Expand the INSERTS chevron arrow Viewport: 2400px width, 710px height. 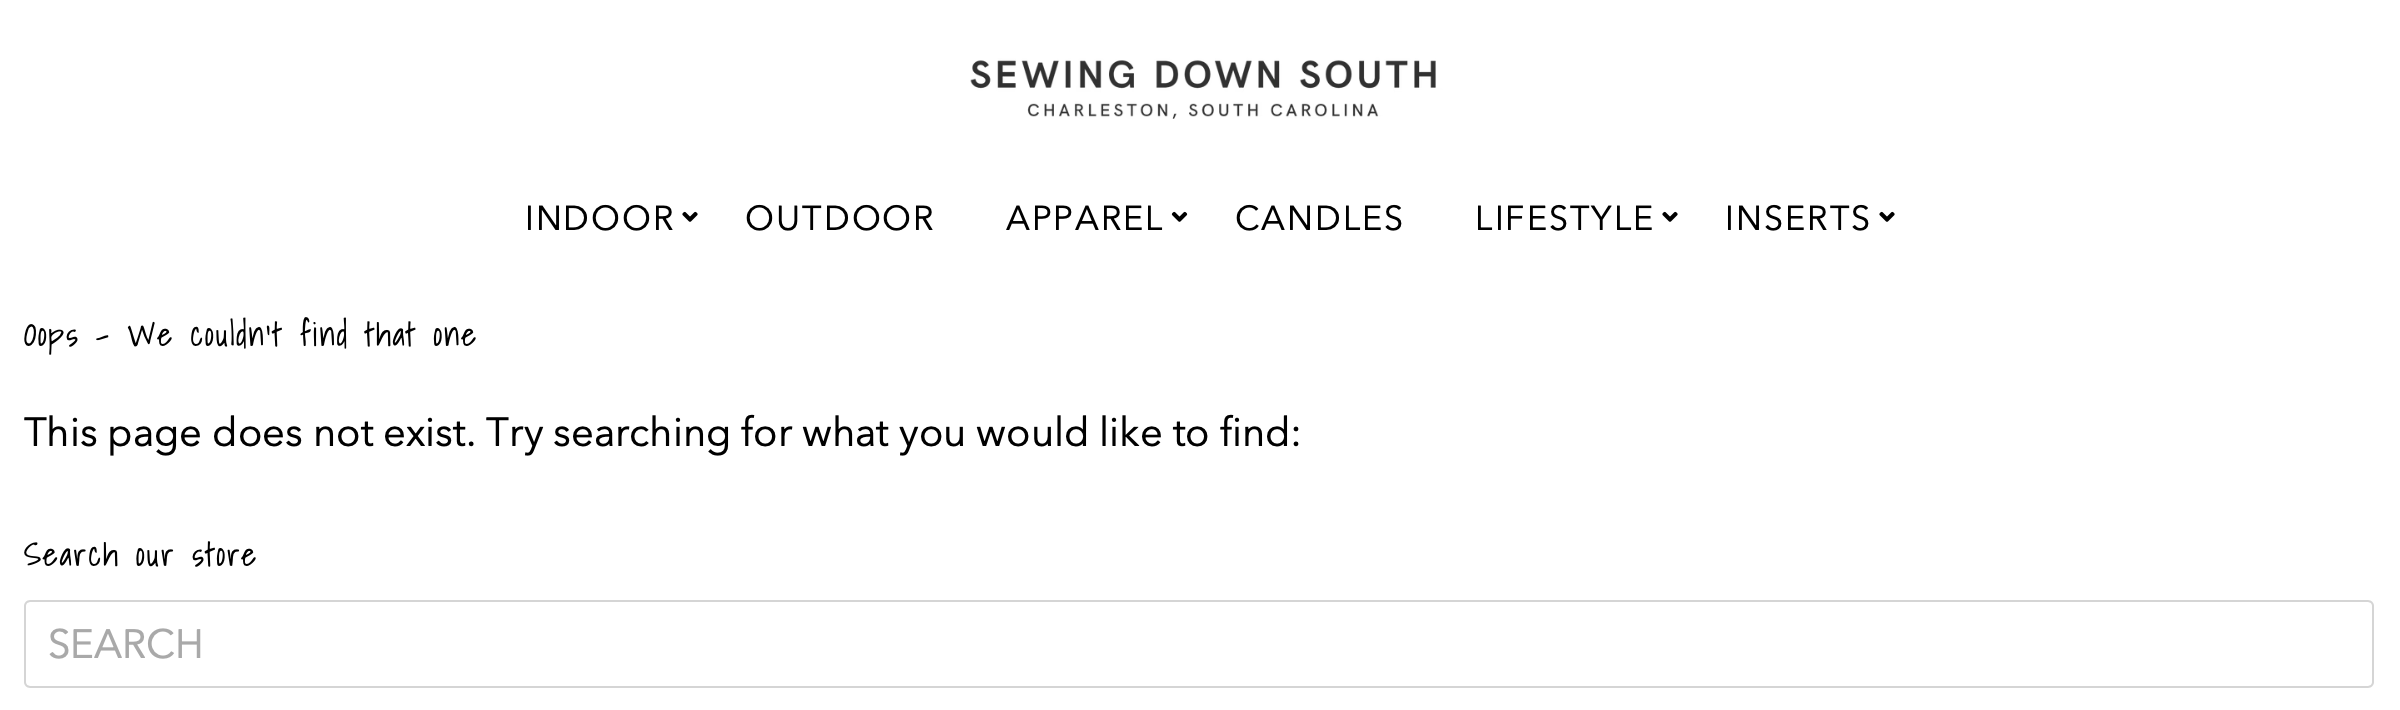(x=1886, y=217)
